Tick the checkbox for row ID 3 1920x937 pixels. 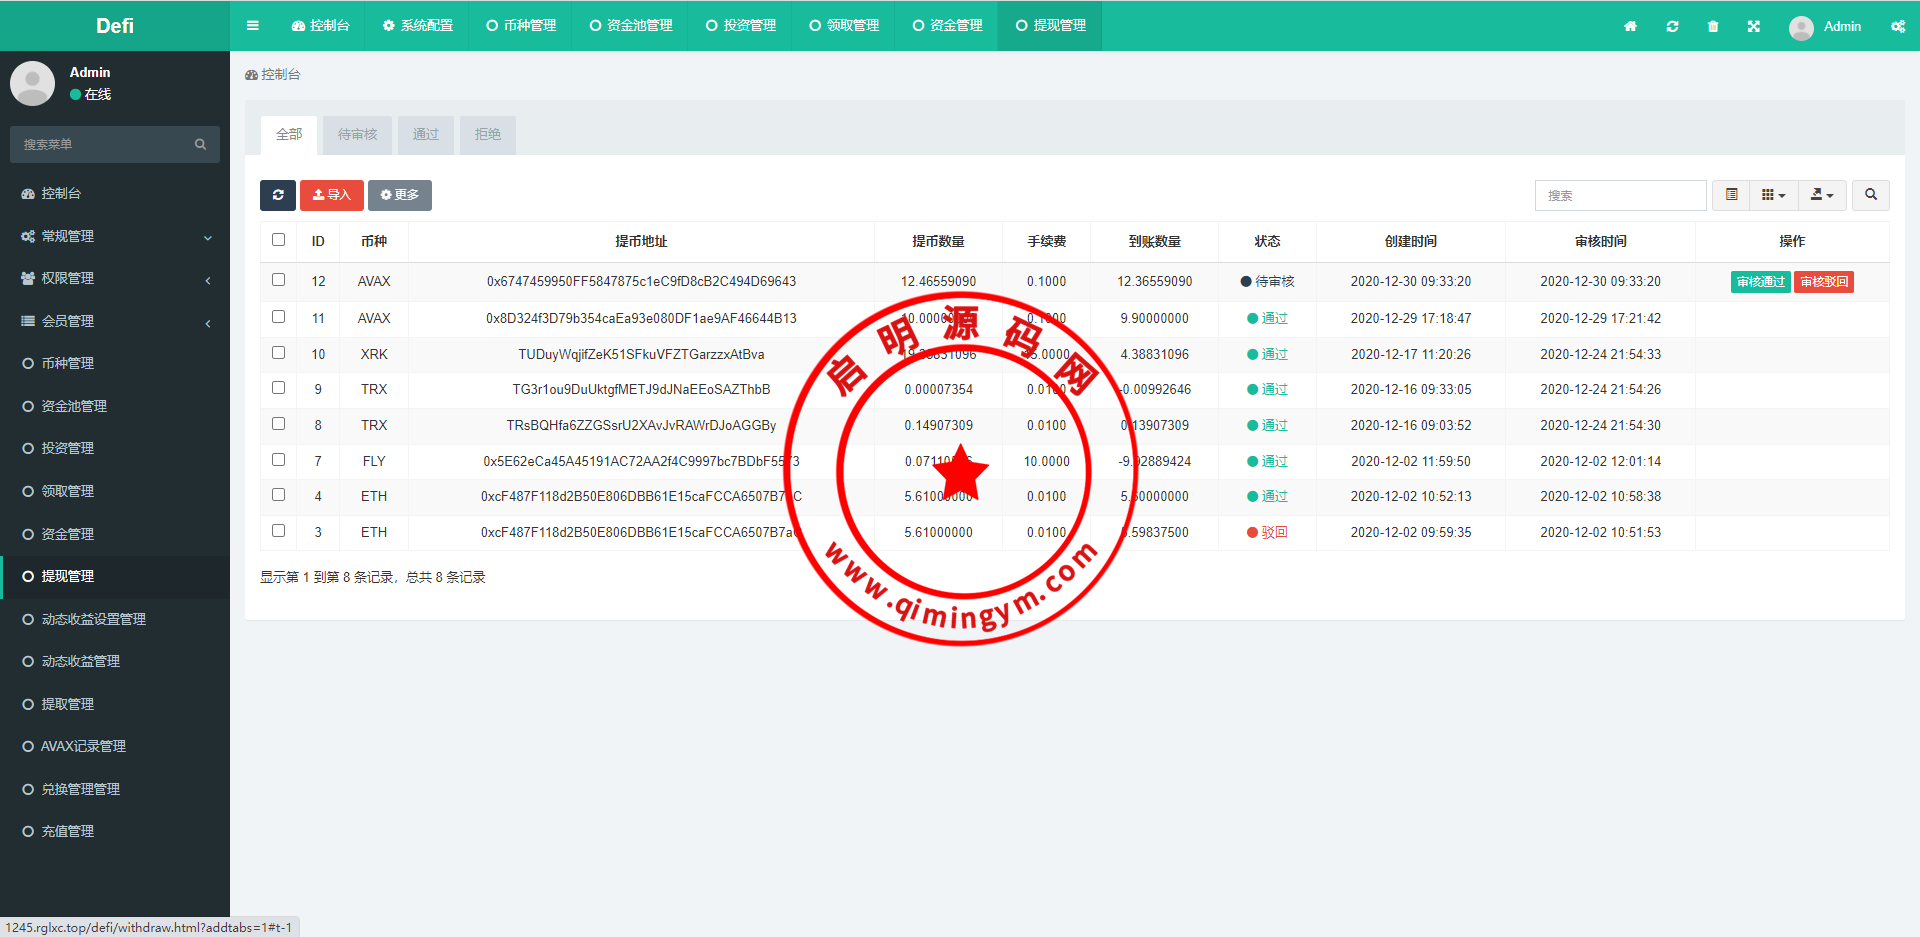(278, 531)
